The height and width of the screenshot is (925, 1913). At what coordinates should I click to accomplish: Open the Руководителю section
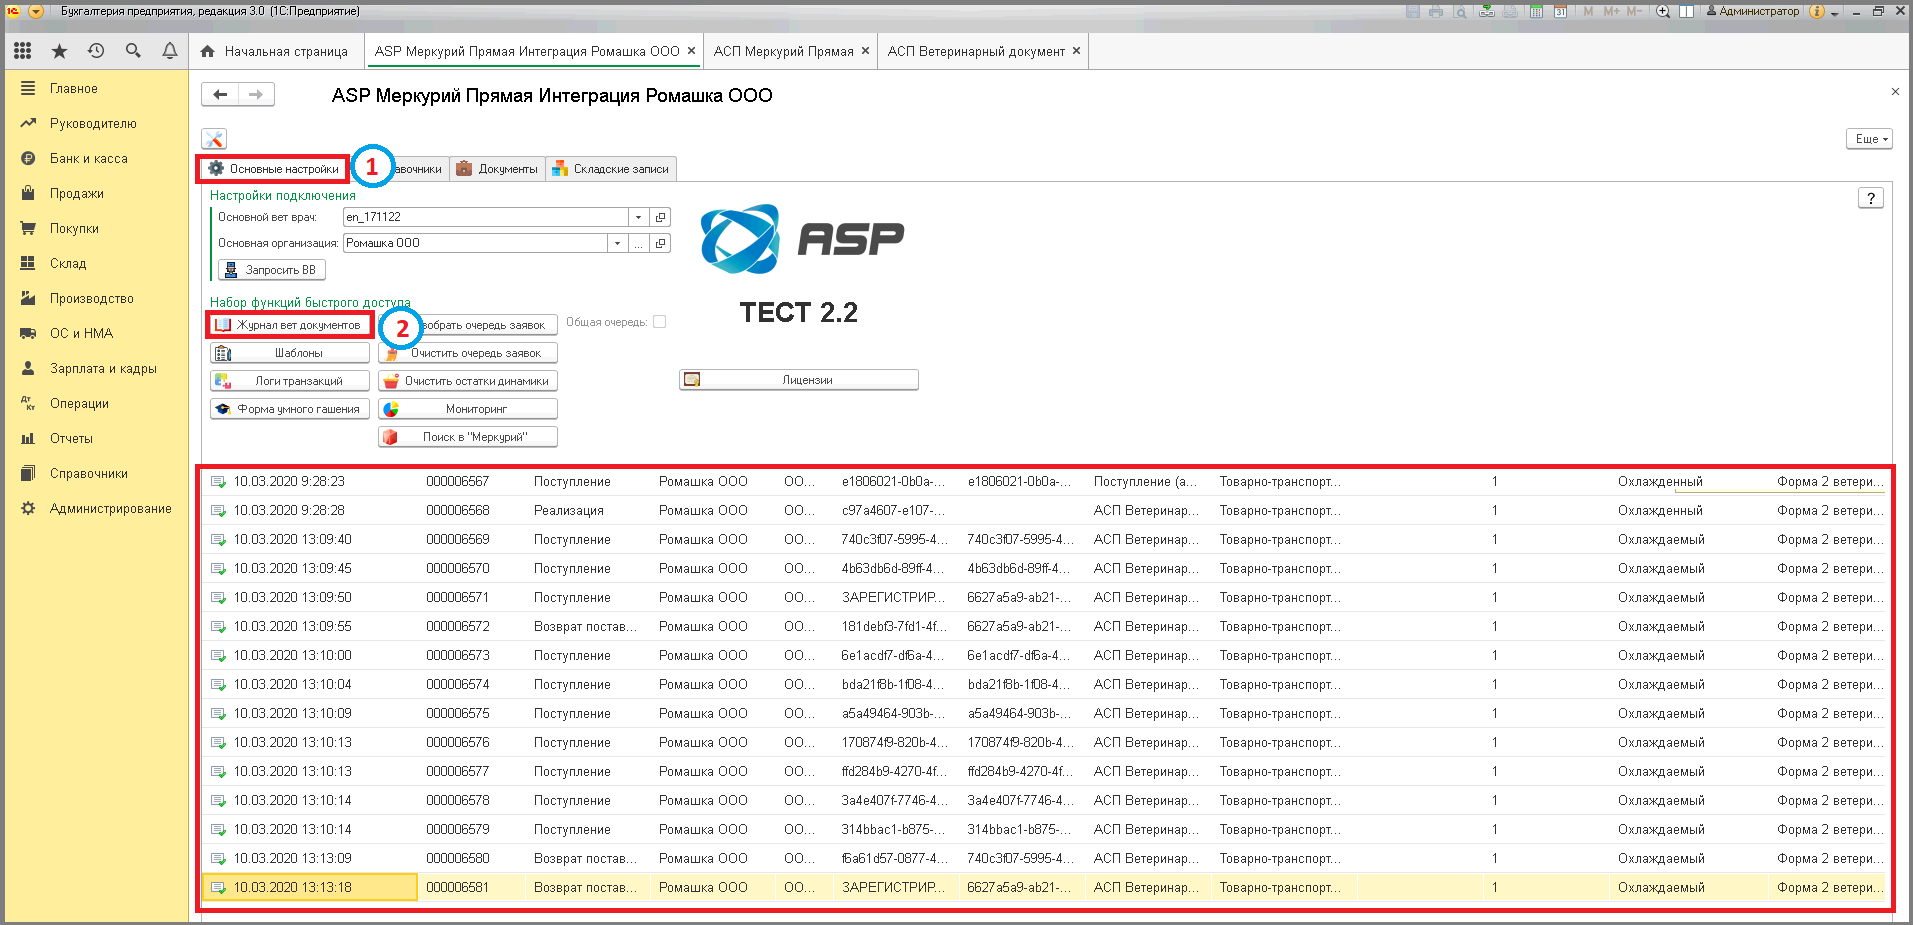tap(95, 123)
